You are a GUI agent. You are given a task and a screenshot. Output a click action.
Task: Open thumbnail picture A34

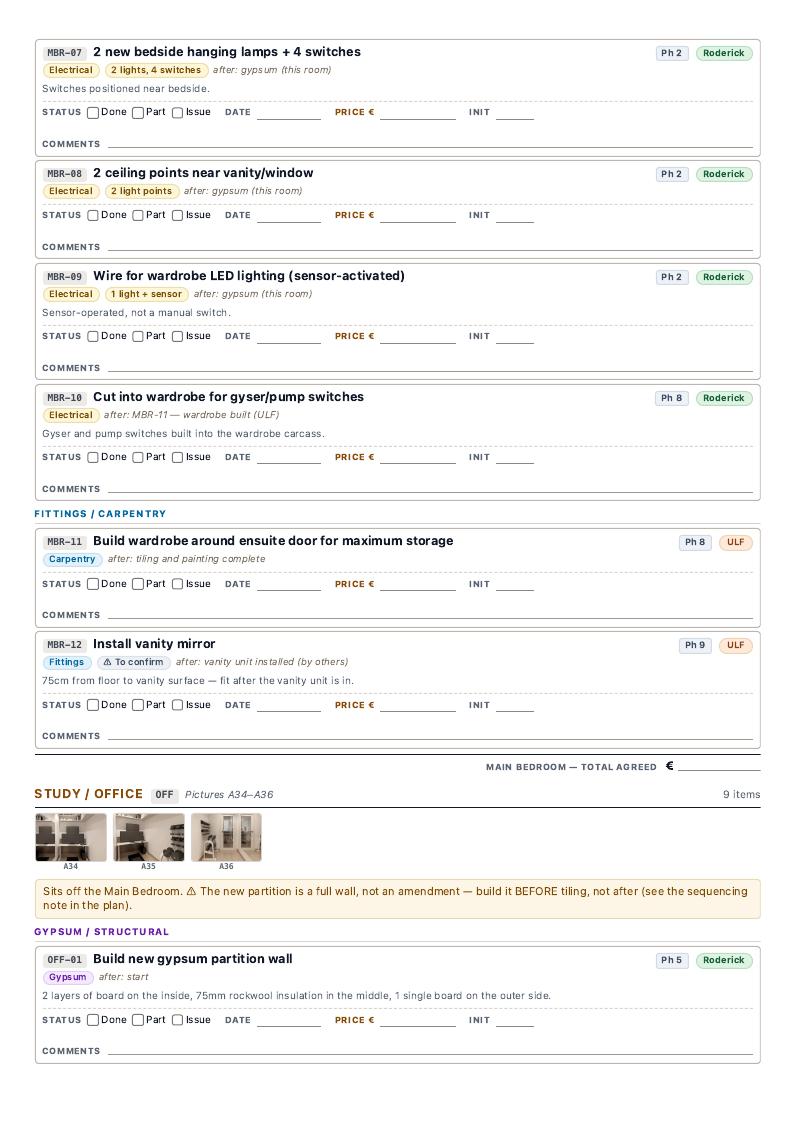click(71, 837)
